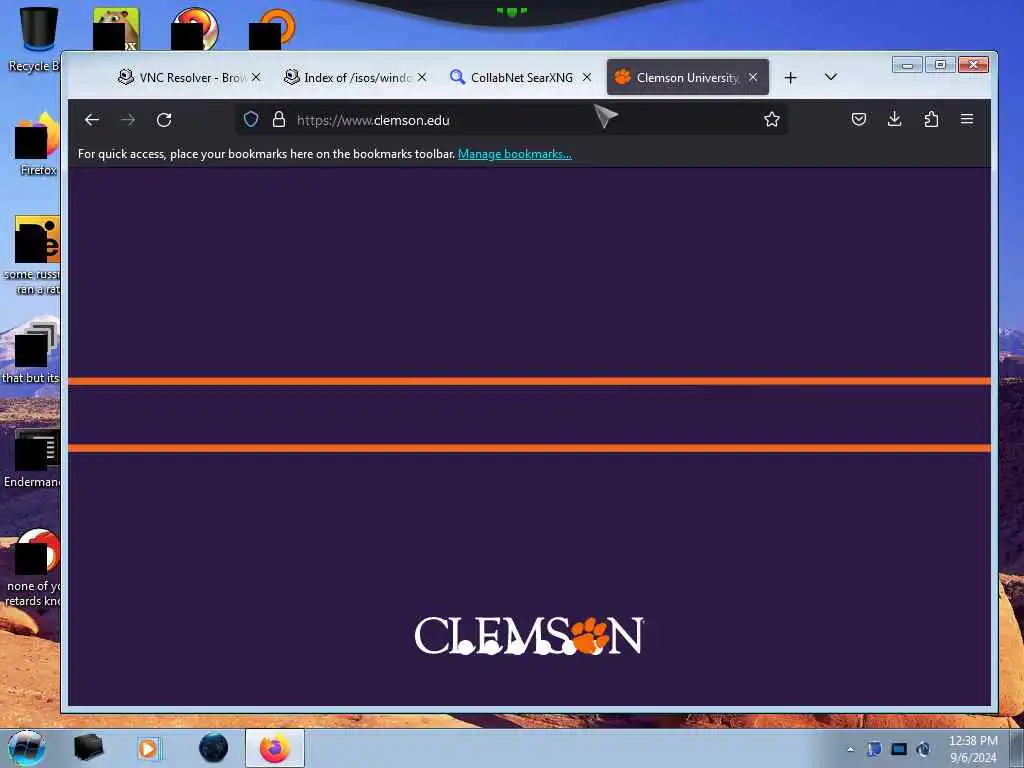Open the Downloads panel
This screenshot has width=1024, height=768.
[x=895, y=120]
